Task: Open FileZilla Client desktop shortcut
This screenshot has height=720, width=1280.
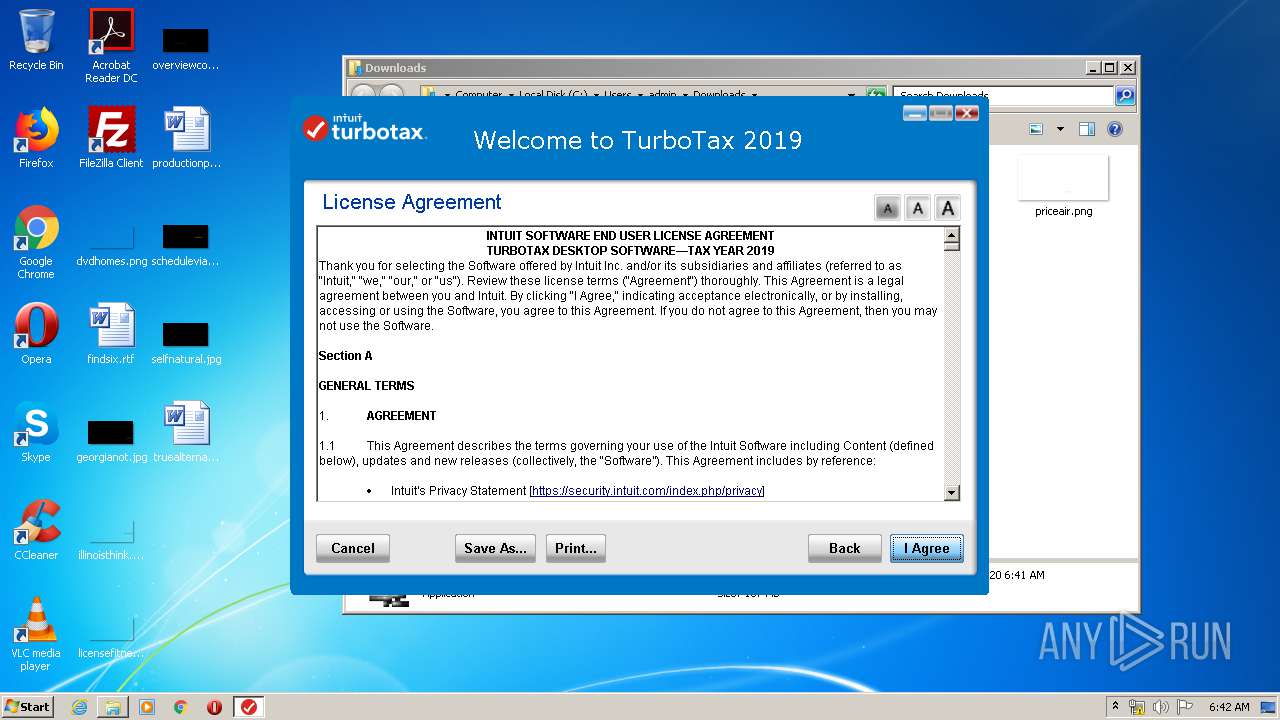Action: [x=111, y=137]
